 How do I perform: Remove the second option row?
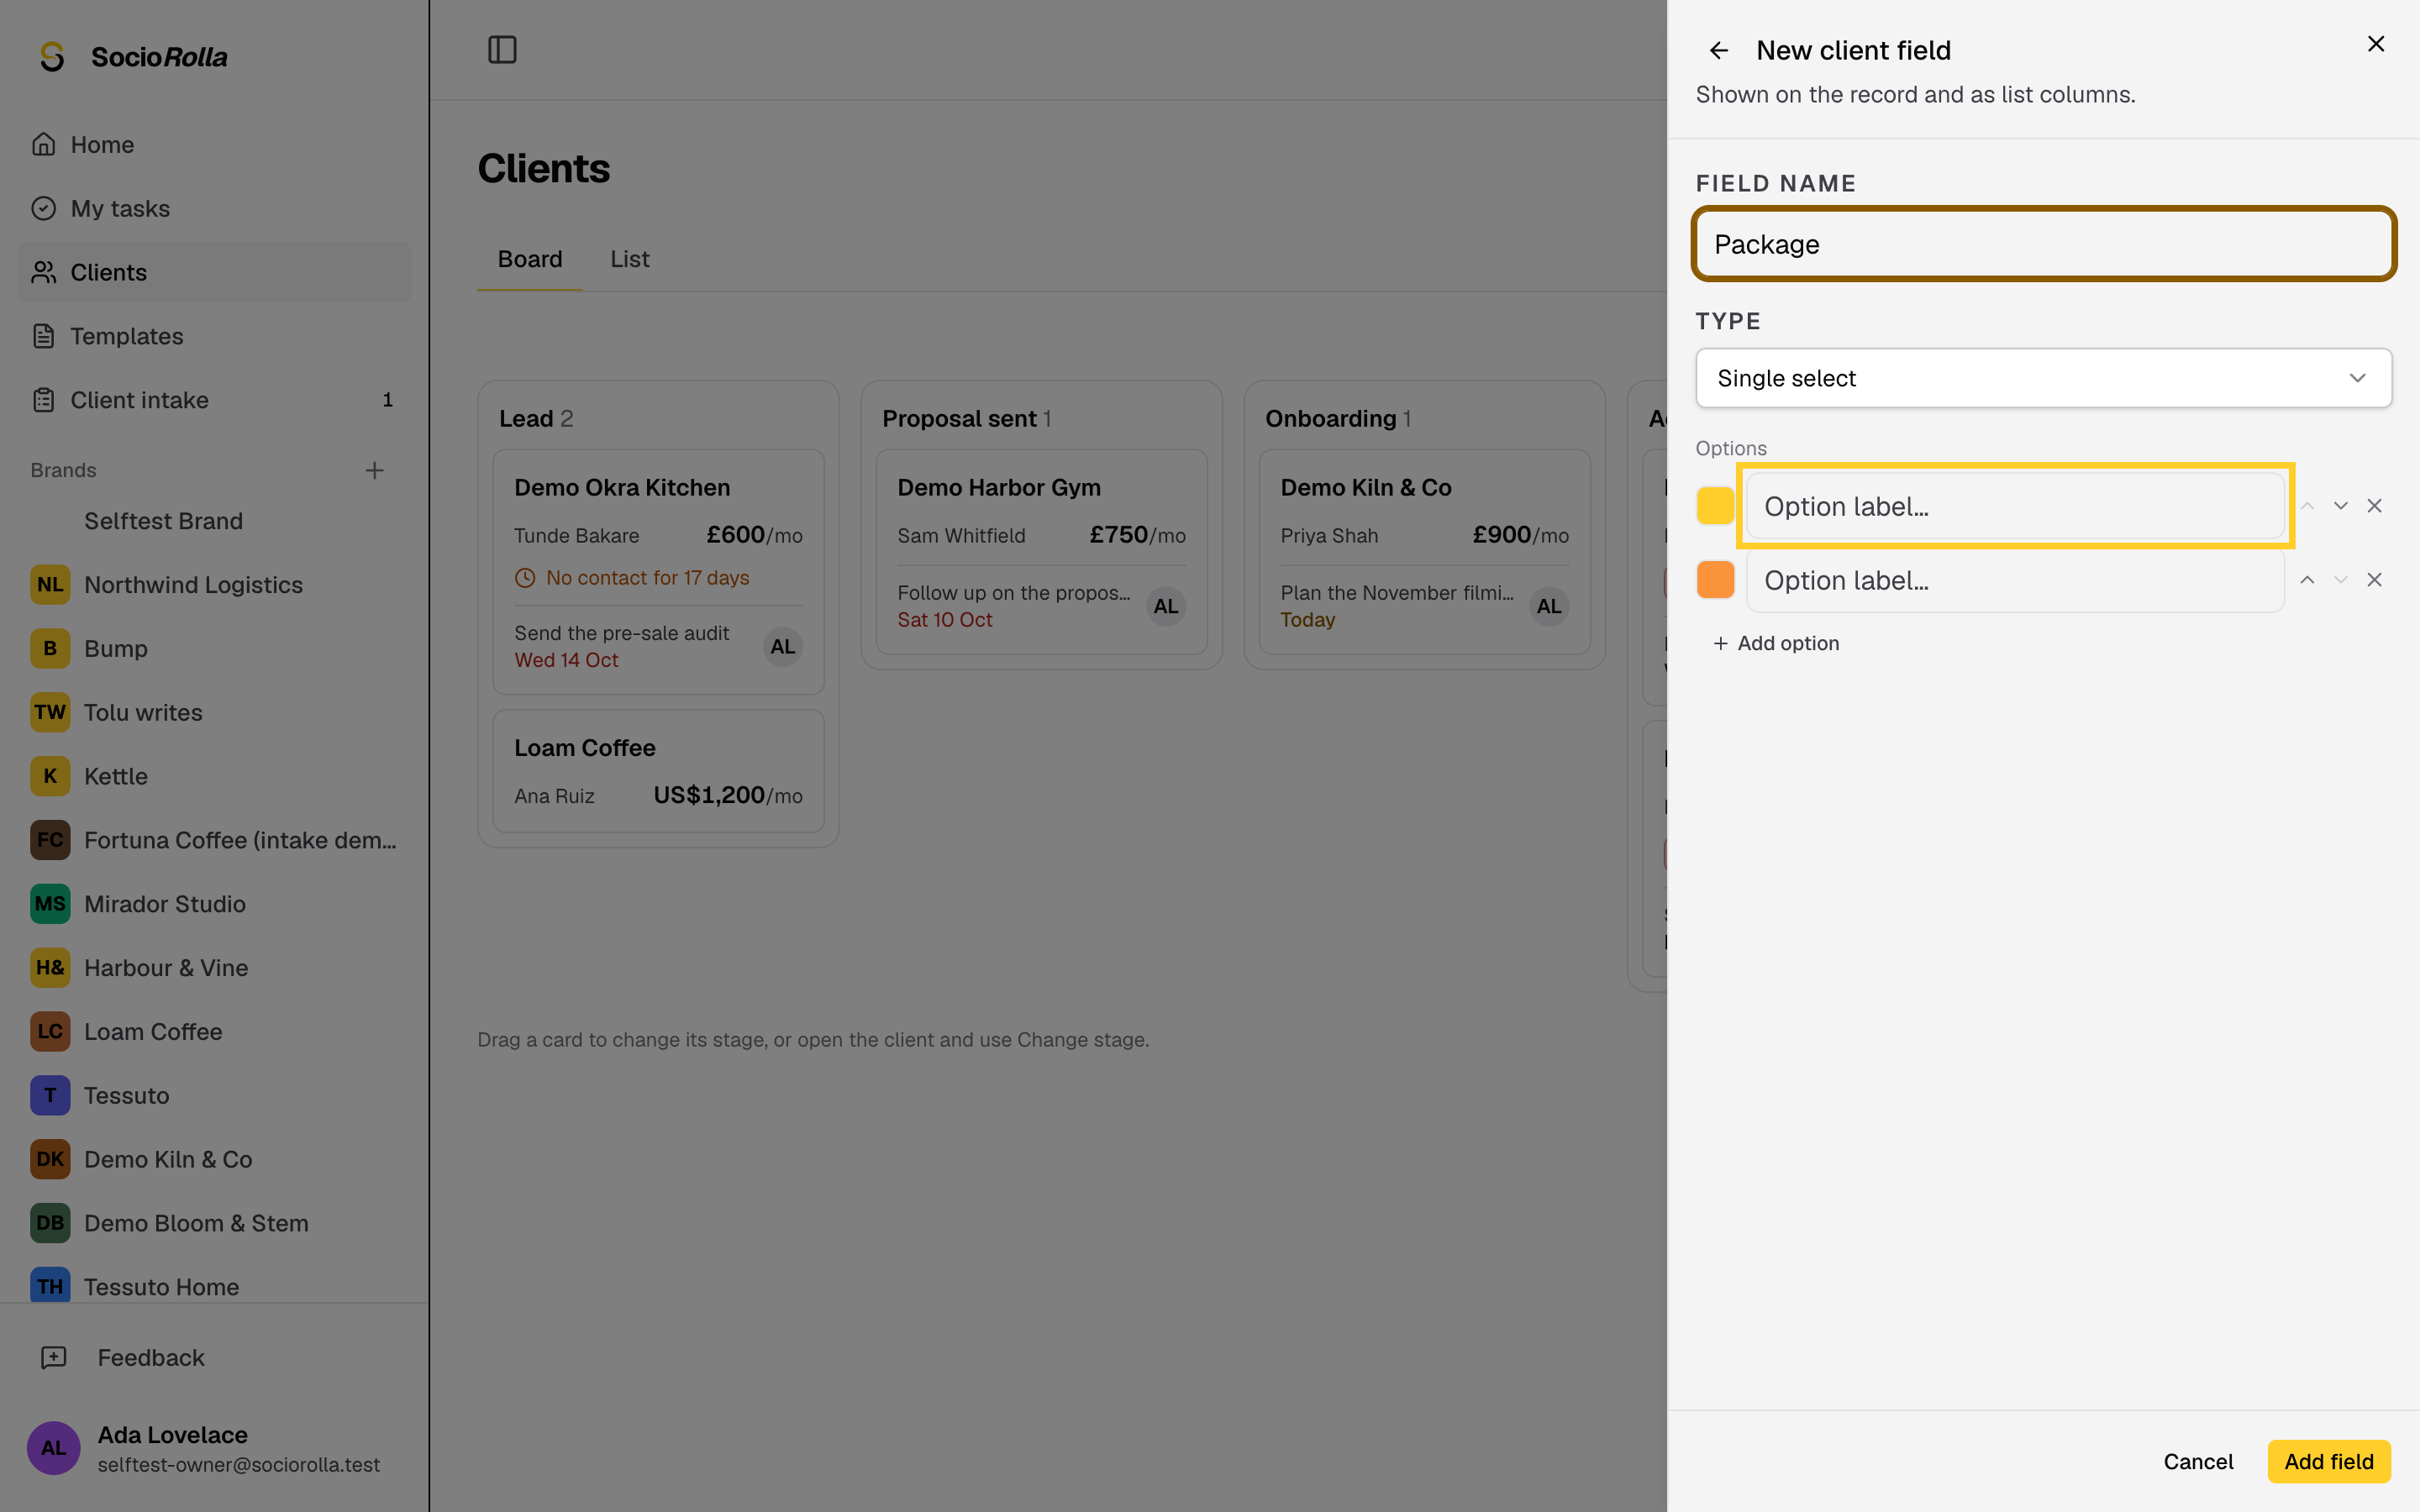tap(2374, 580)
